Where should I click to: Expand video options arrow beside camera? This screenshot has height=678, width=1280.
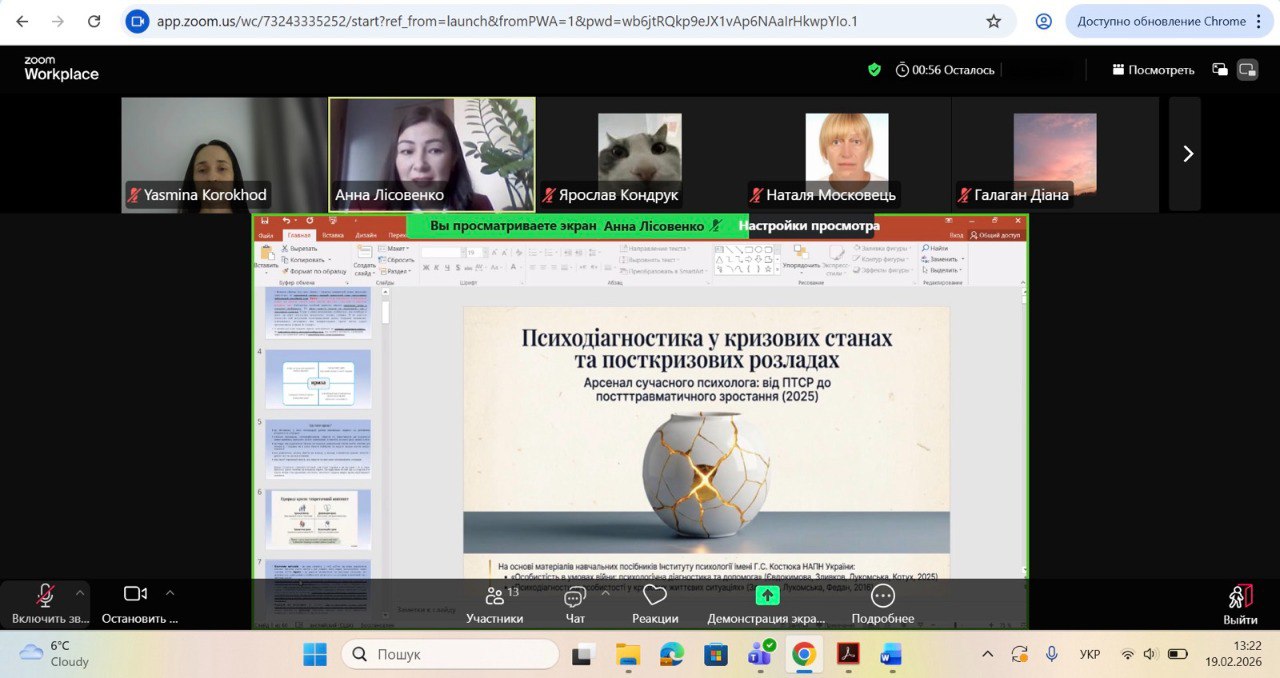click(170, 592)
